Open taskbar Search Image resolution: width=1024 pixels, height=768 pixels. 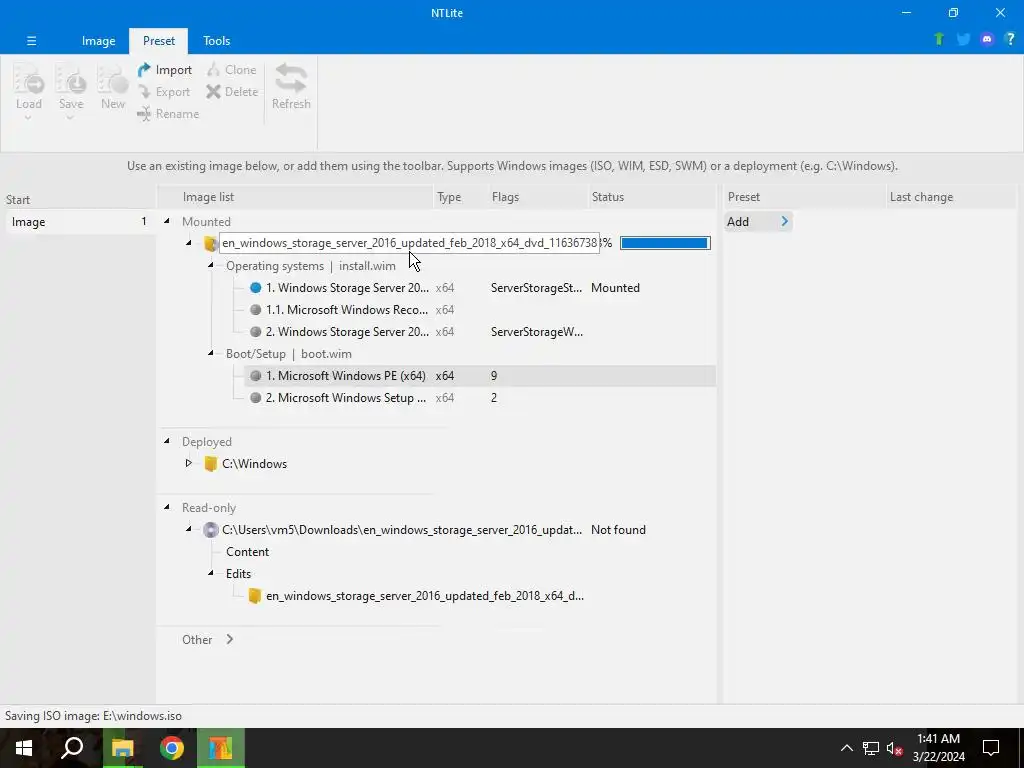[72, 748]
